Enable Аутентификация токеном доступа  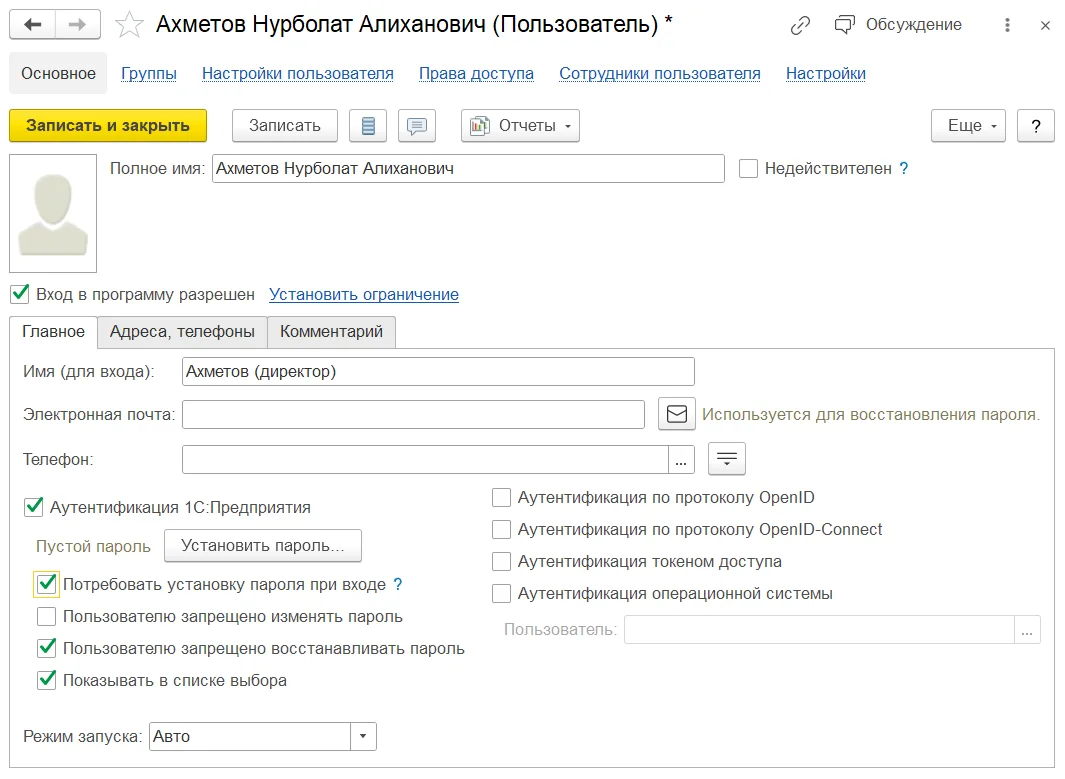(x=501, y=562)
